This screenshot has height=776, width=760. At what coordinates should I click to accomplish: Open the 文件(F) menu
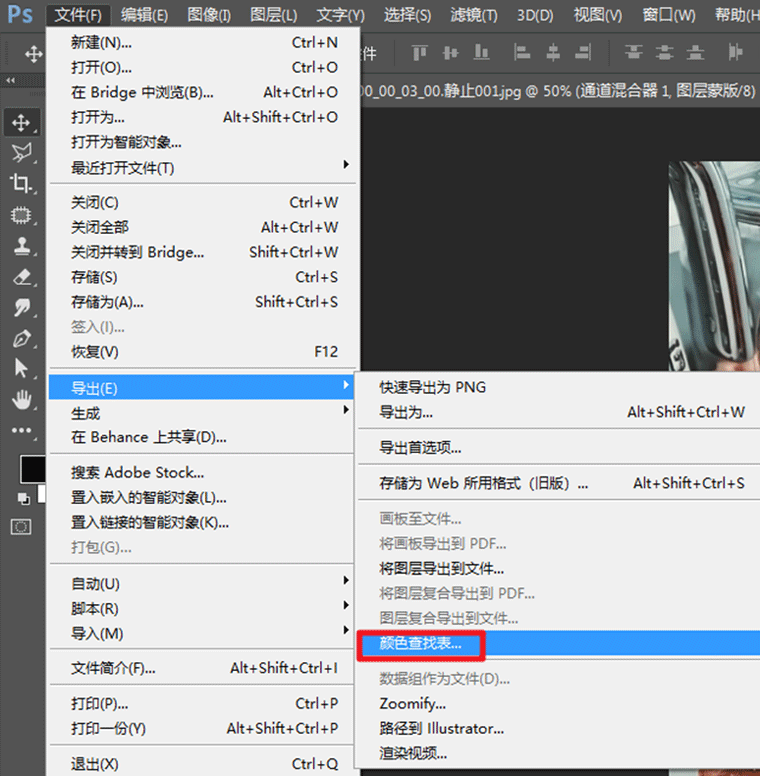pos(78,15)
